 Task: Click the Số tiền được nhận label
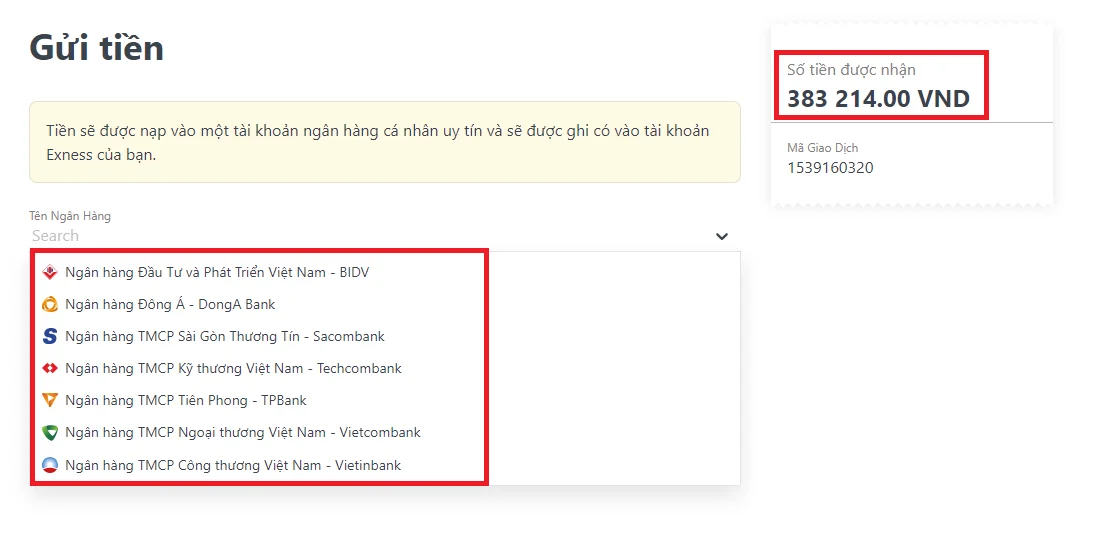851,70
